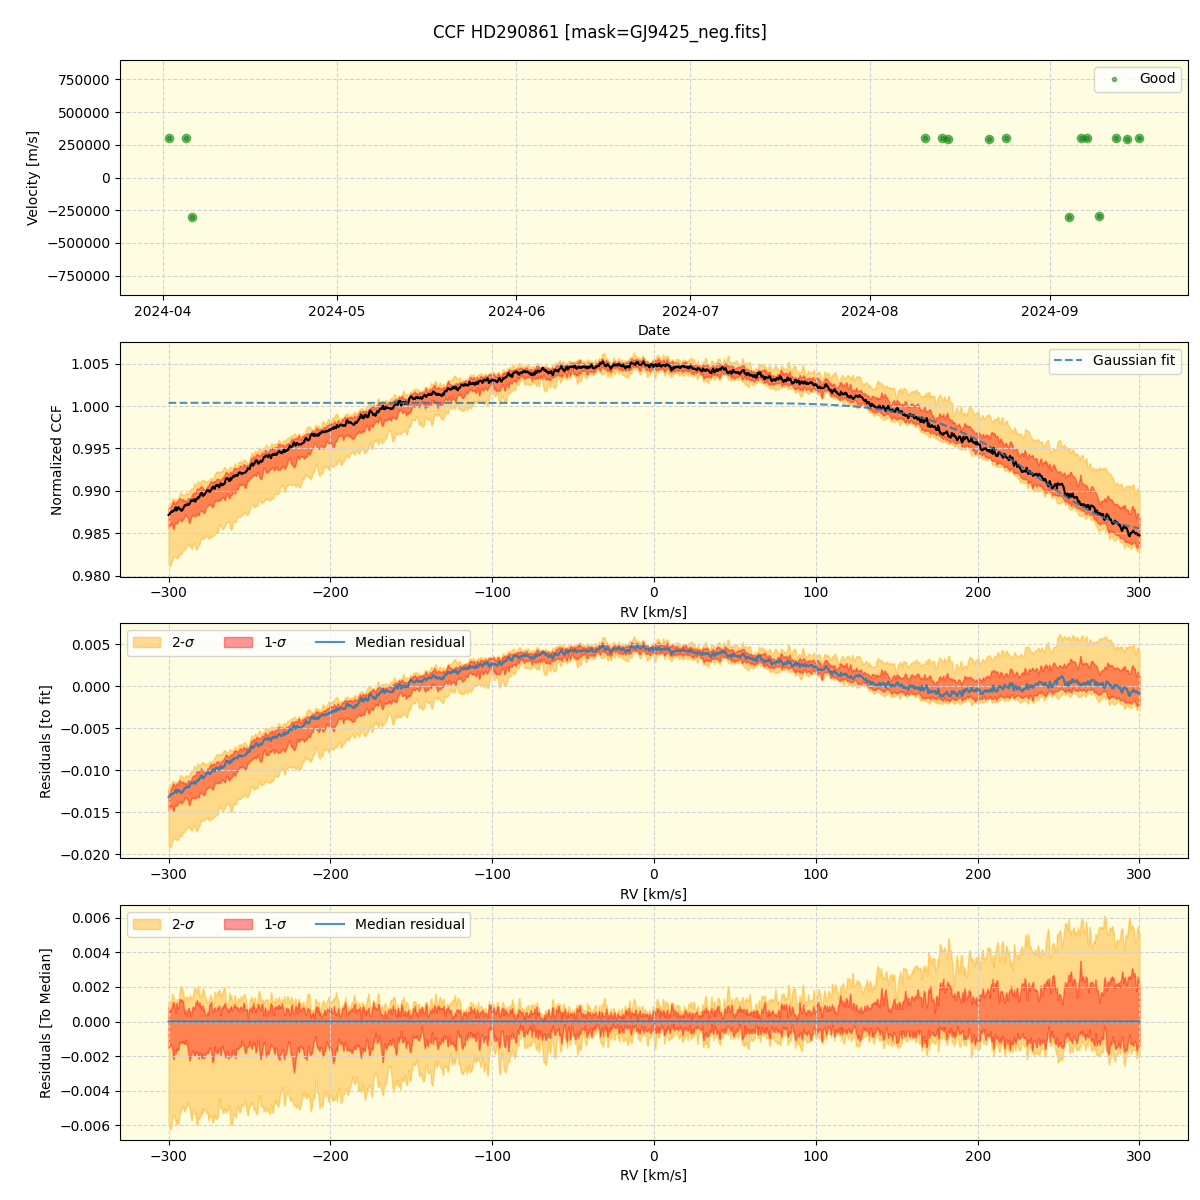Click dashed line sample next to 'Gaussian fit'

click(1069, 361)
